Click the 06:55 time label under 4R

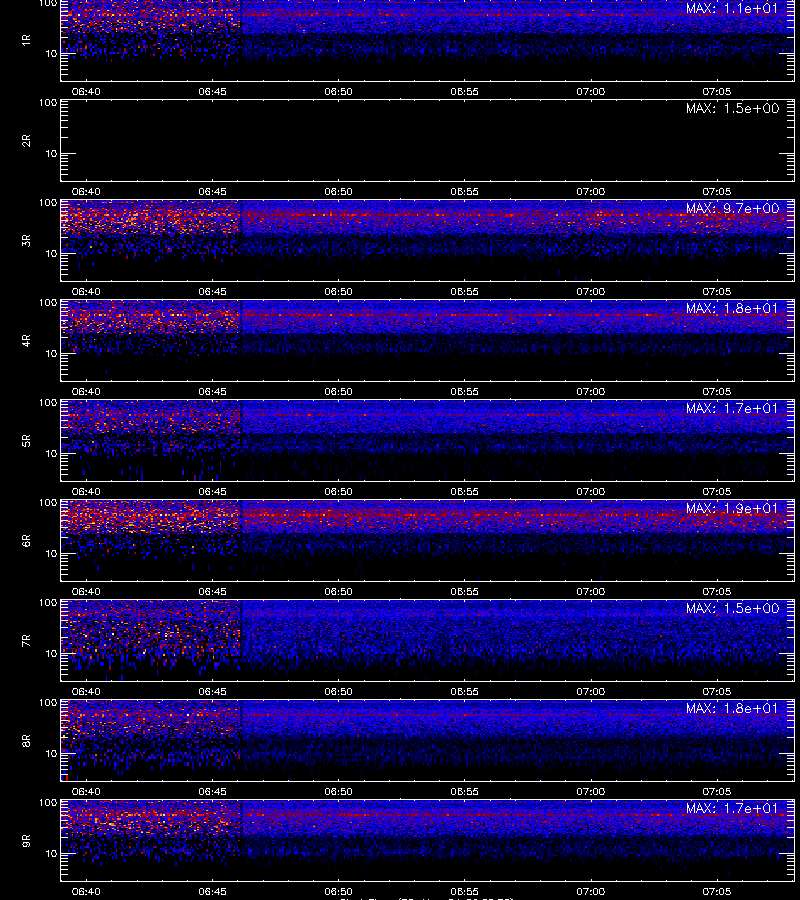coord(464,391)
